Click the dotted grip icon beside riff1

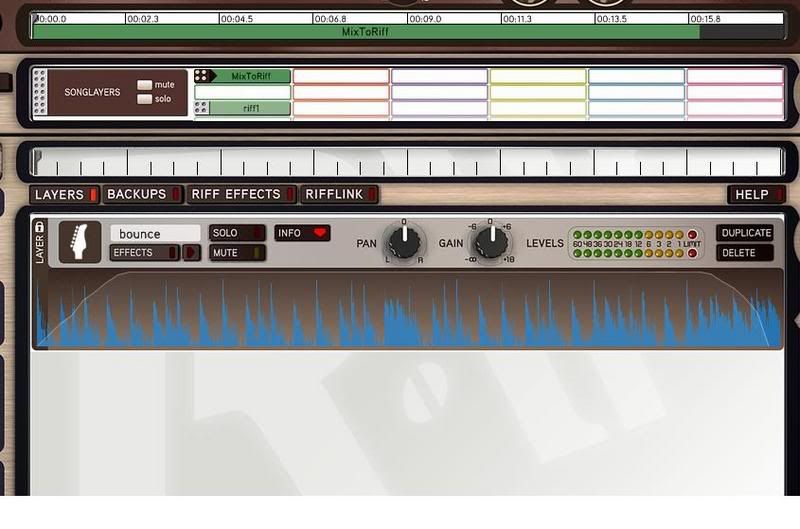pos(201,108)
